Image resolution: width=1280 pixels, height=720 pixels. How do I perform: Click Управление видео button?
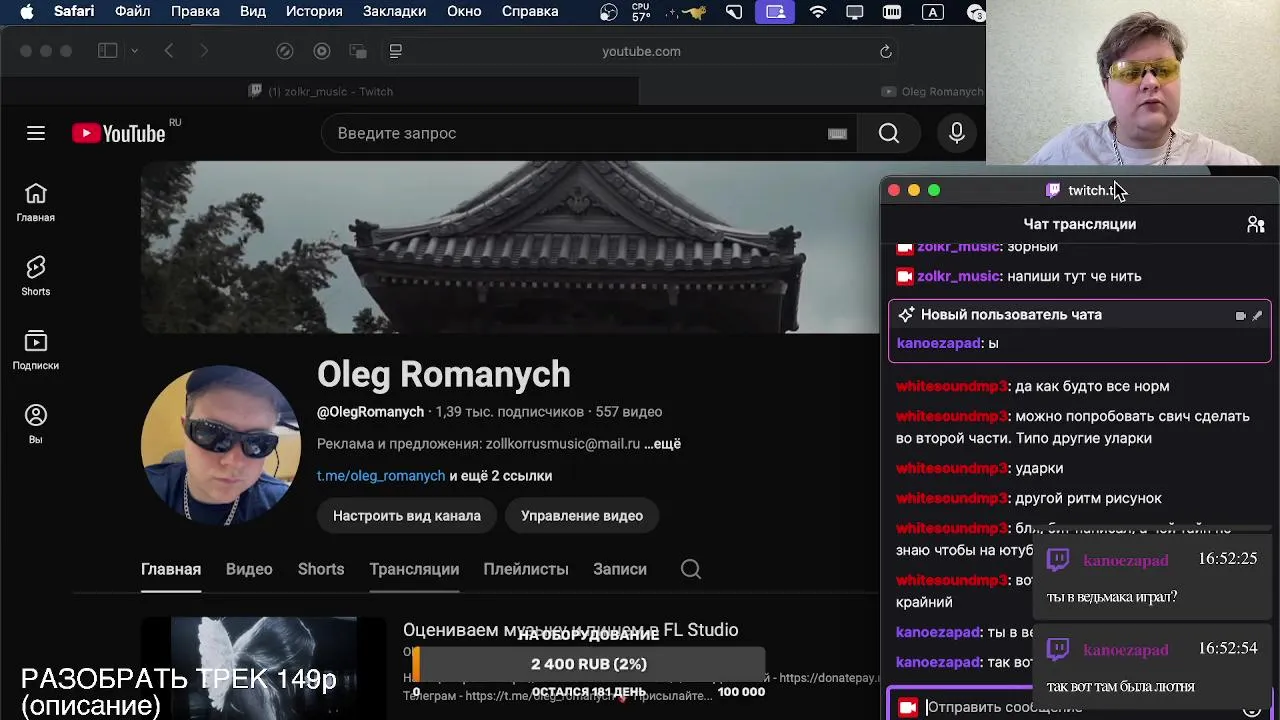coord(582,516)
